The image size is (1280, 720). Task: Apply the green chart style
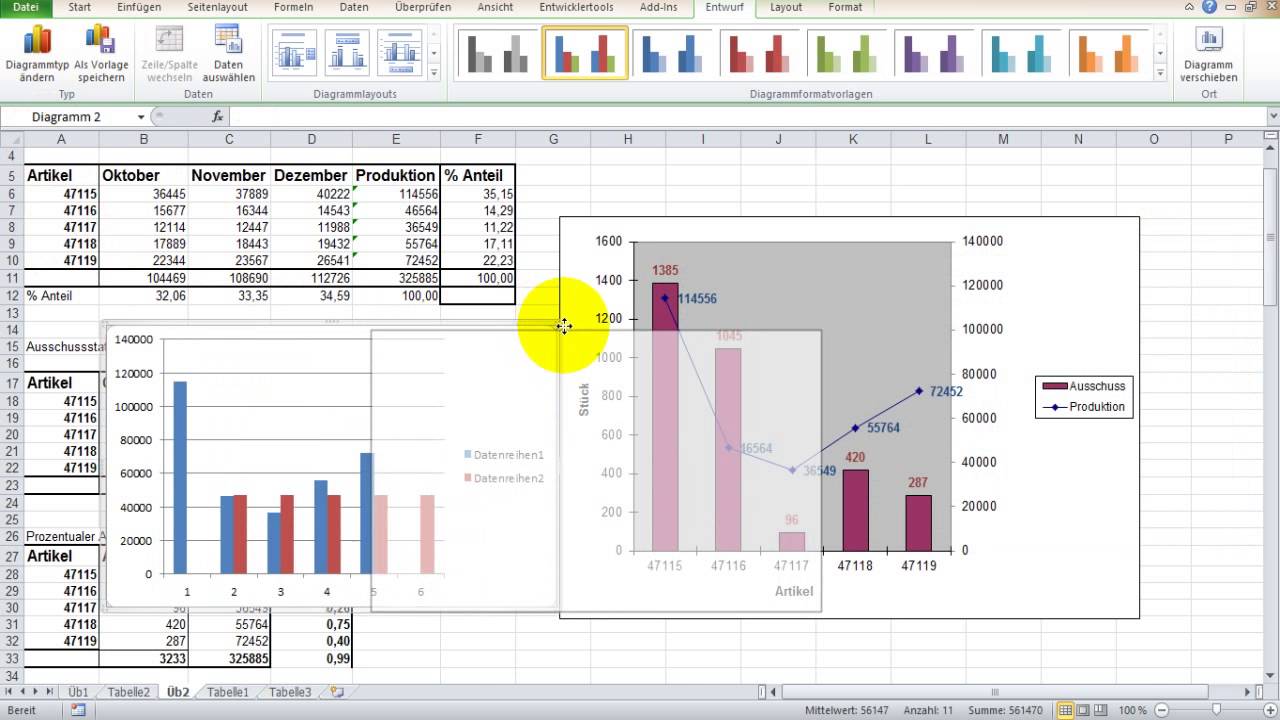point(846,53)
